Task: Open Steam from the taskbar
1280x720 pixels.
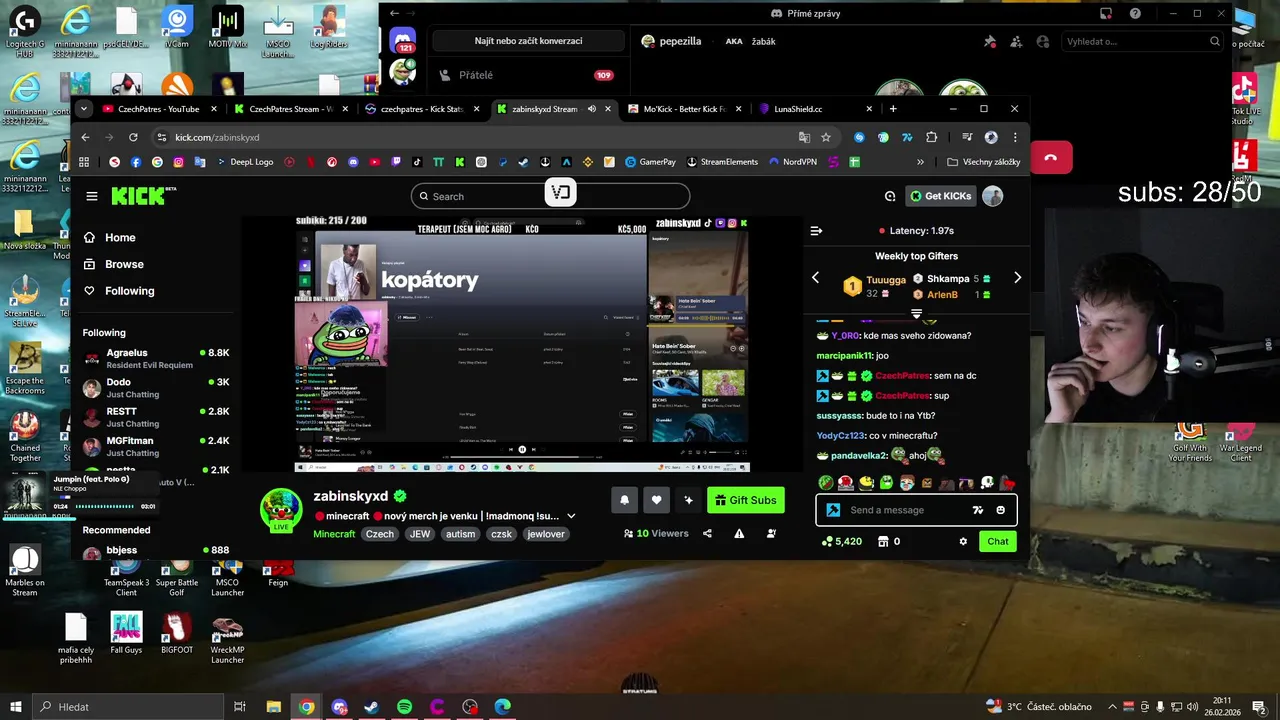Action: [371, 707]
